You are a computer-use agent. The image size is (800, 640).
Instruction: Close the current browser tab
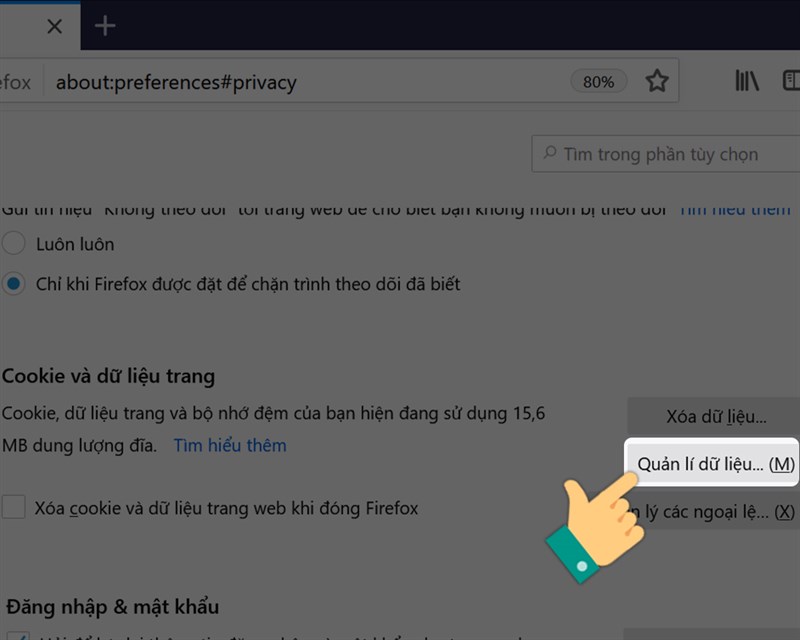(x=55, y=26)
